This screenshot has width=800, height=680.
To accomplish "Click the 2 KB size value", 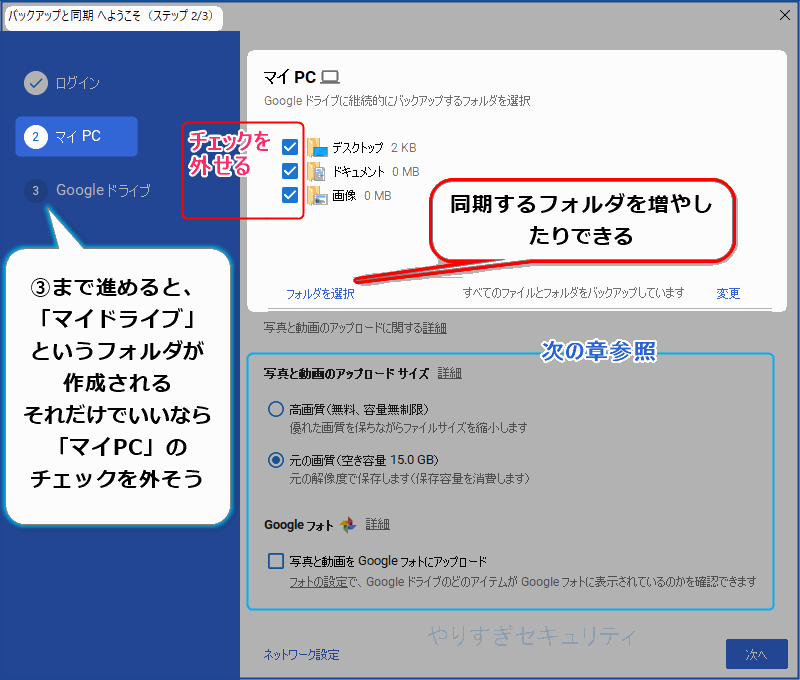I will tap(404, 148).
